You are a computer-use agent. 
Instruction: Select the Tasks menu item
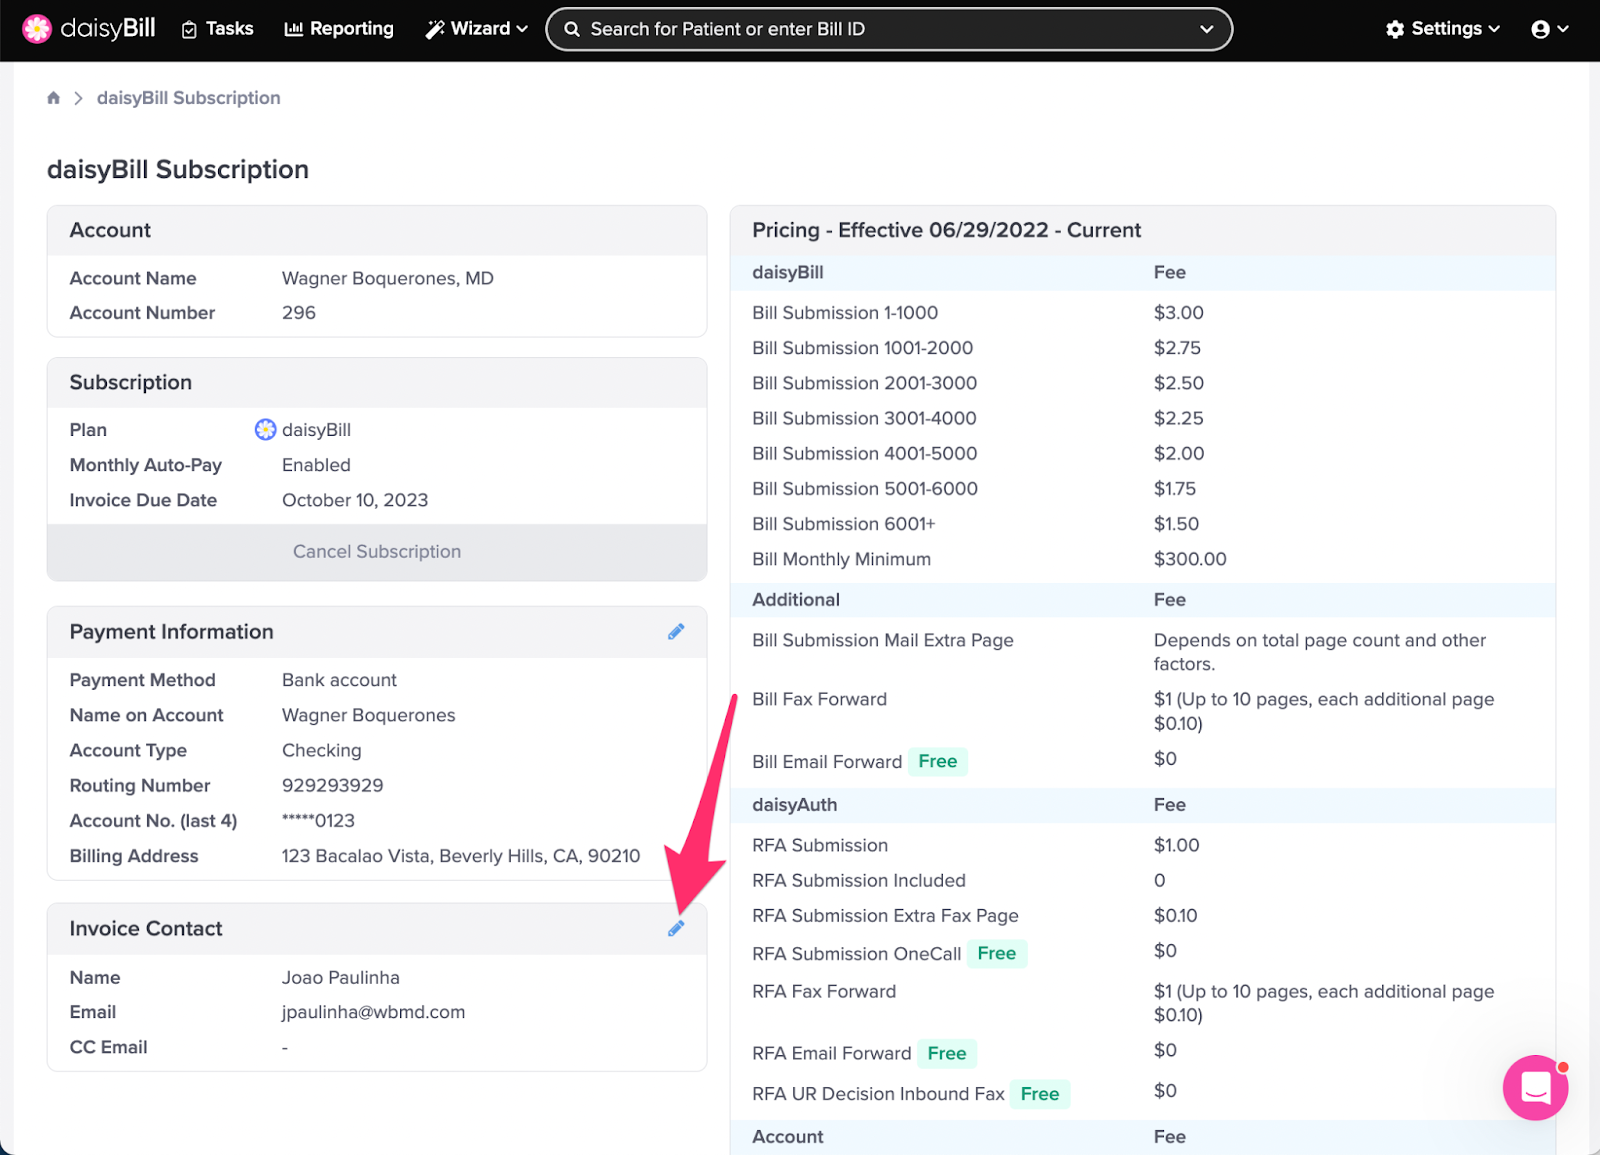227,29
